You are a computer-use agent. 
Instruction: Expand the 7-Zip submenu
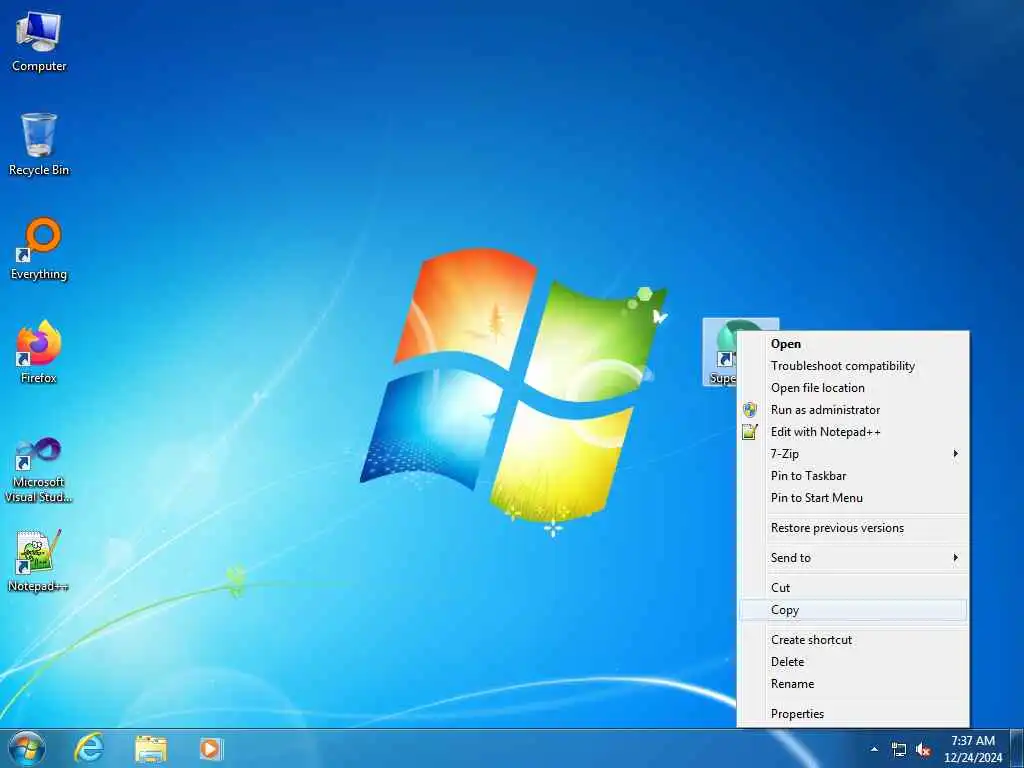(853, 454)
